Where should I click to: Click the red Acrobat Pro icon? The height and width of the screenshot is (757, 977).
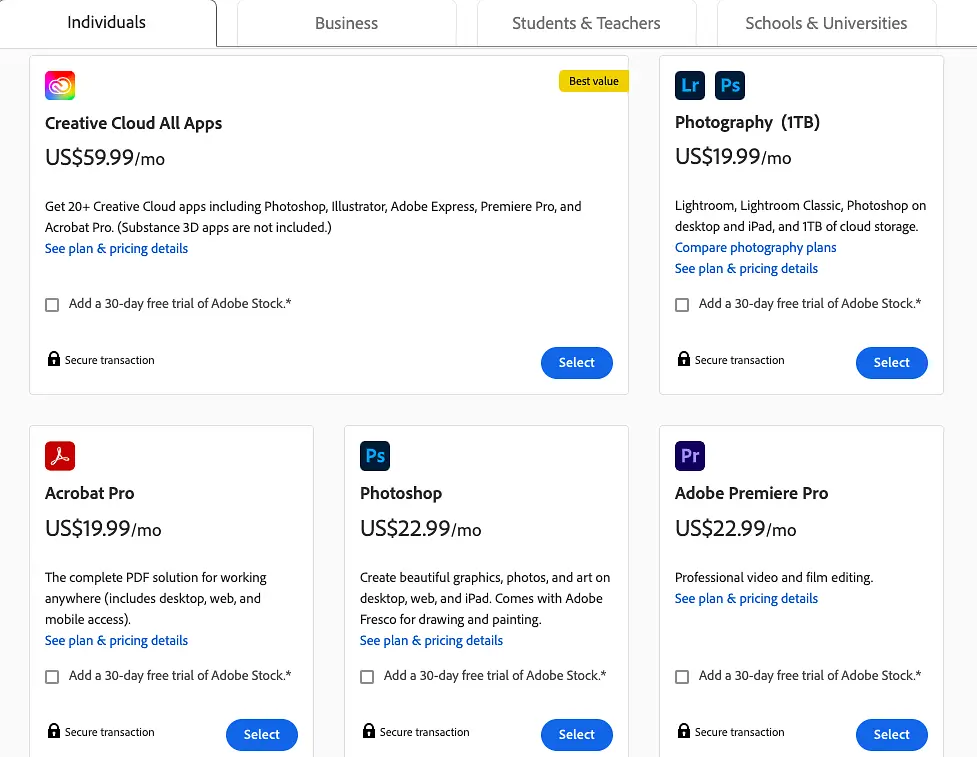tap(60, 456)
